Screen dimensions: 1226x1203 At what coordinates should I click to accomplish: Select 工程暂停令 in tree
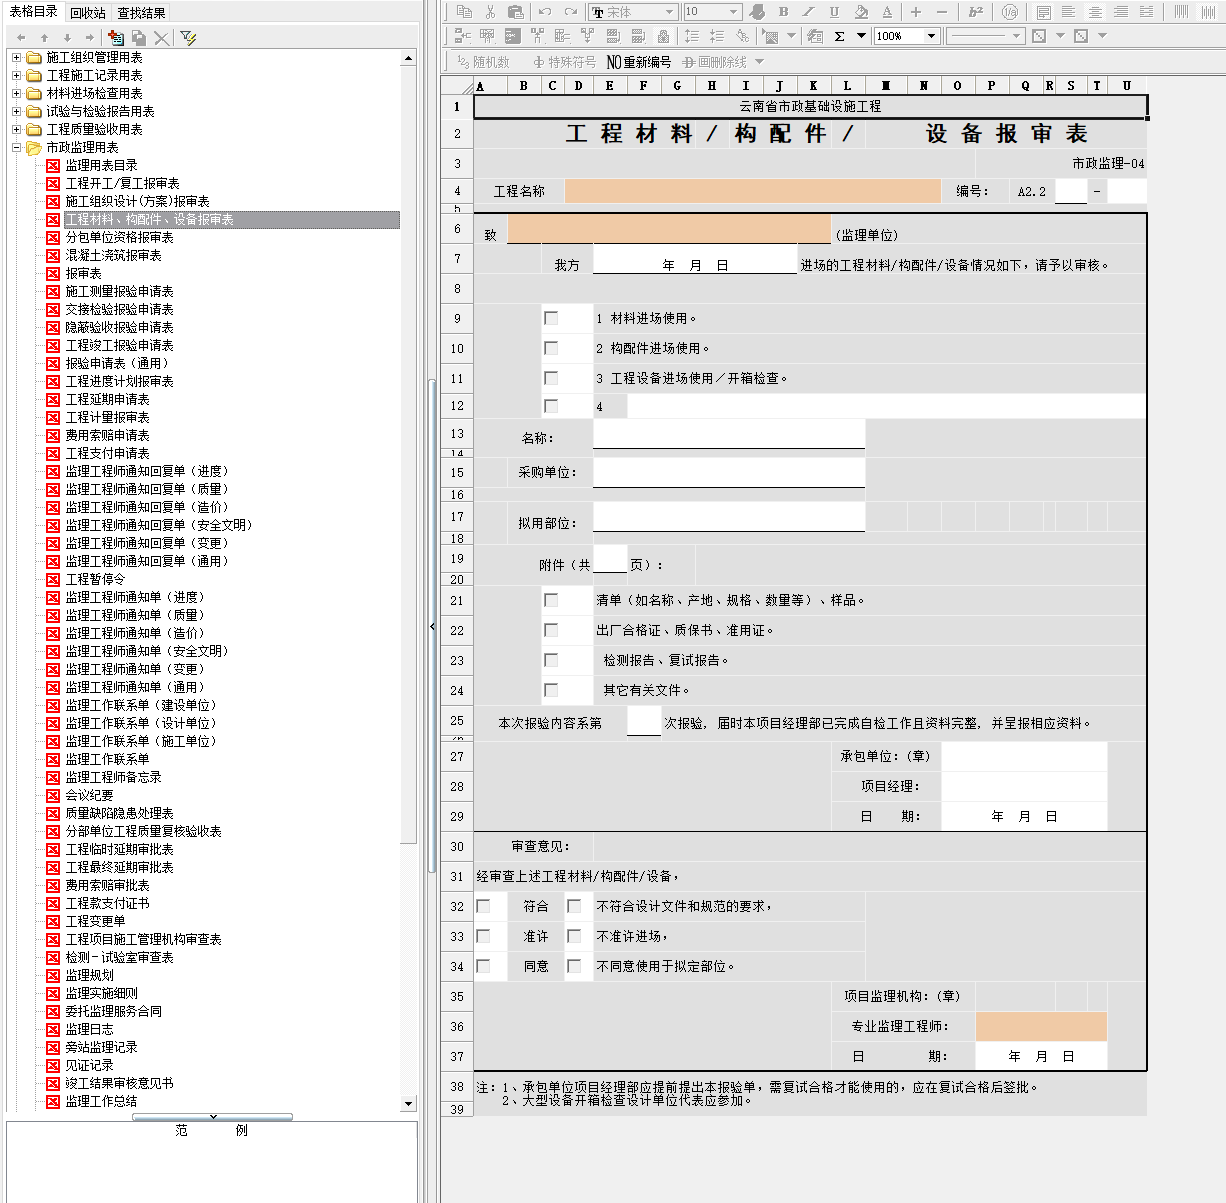point(95,579)
